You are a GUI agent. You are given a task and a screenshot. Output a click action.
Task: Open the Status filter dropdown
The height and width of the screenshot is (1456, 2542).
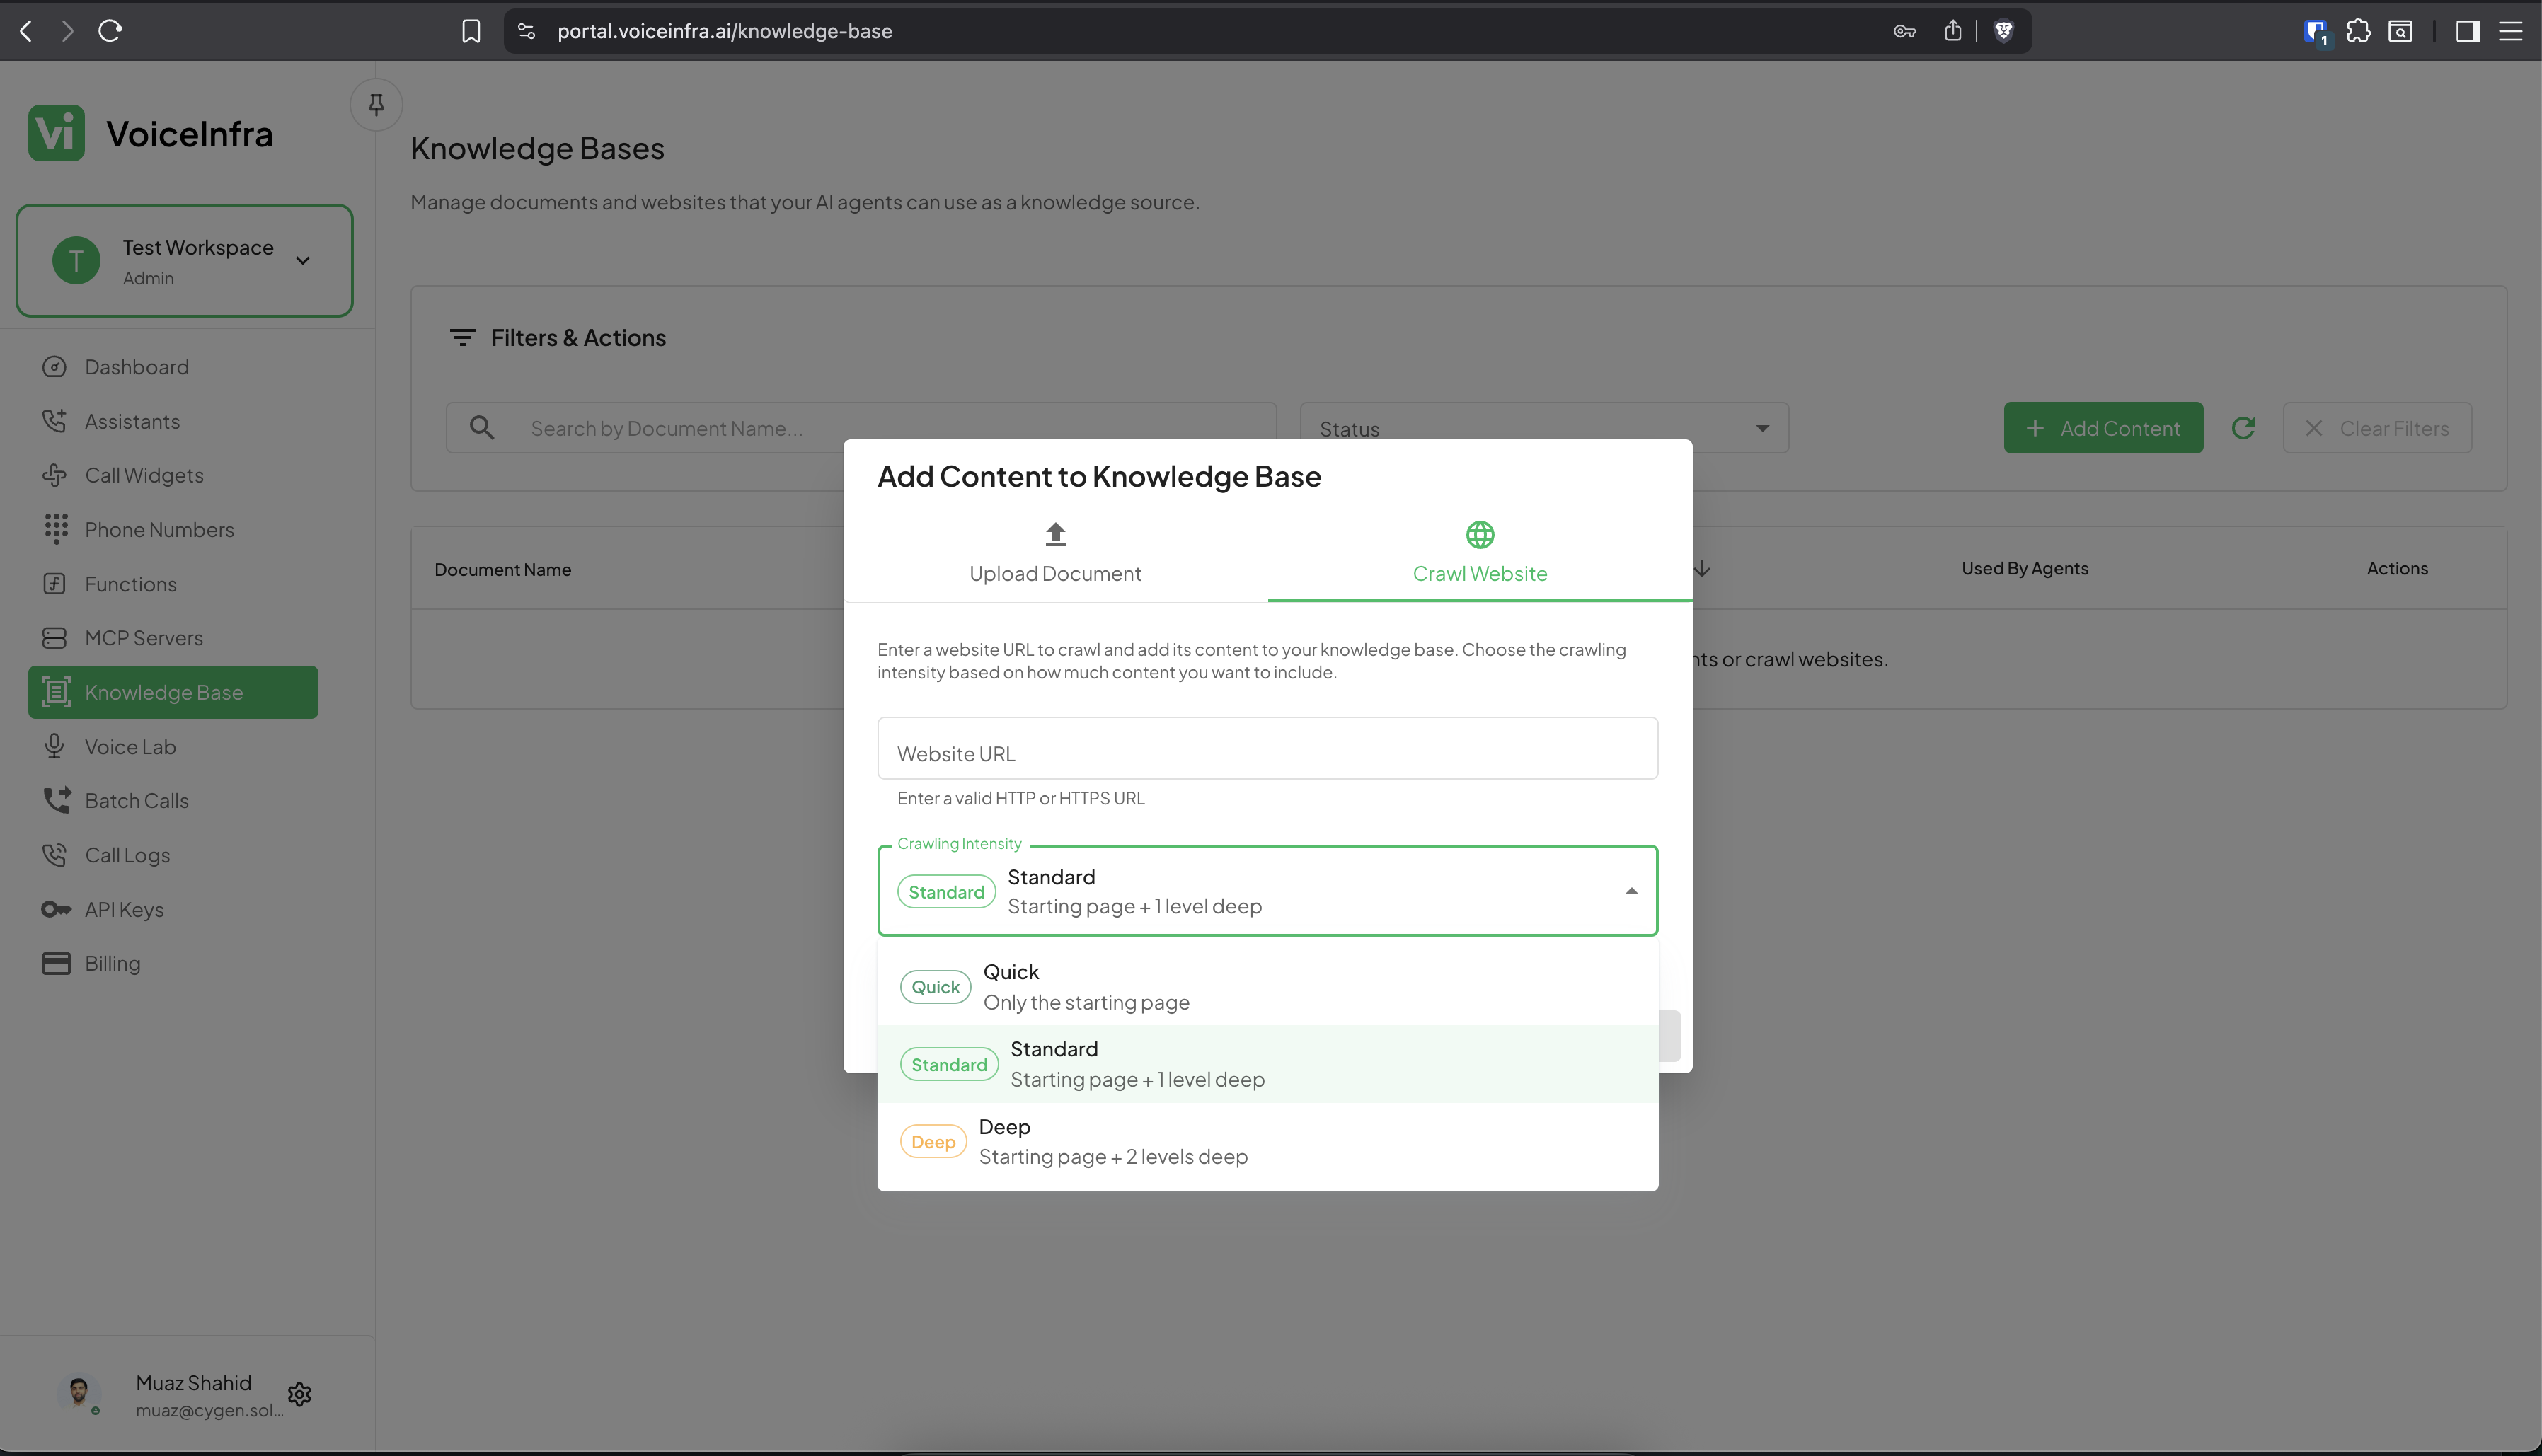coord(1544,428)
